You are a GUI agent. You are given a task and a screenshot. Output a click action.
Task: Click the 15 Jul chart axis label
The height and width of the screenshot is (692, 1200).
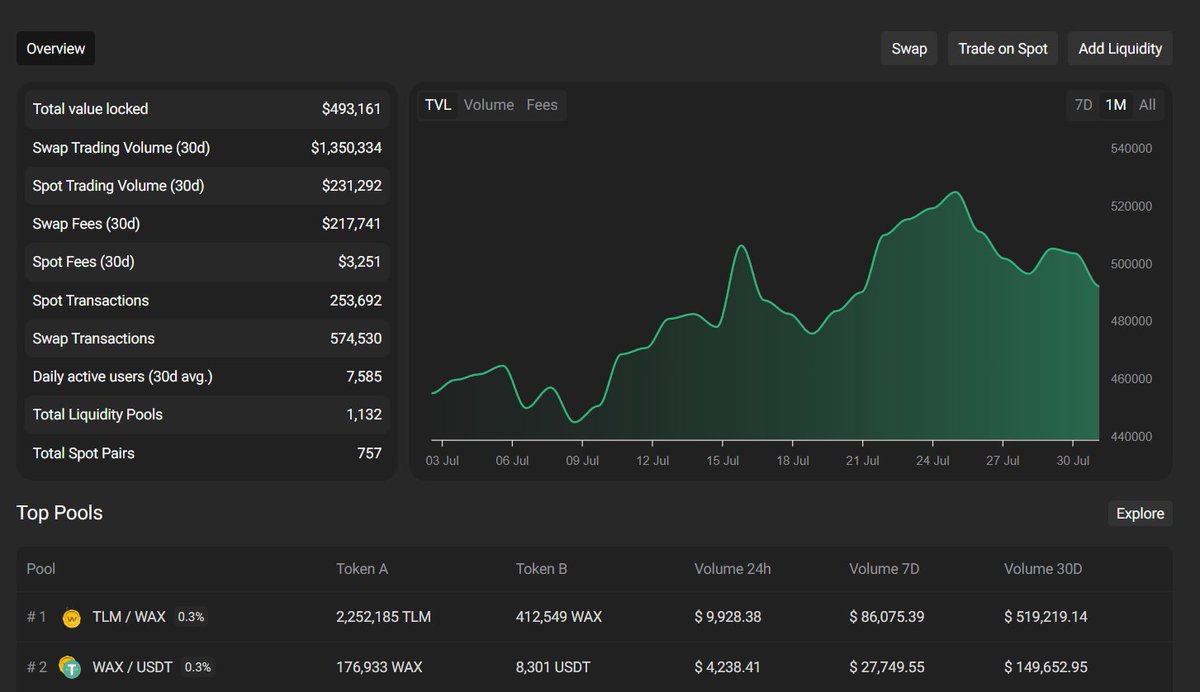722,461
